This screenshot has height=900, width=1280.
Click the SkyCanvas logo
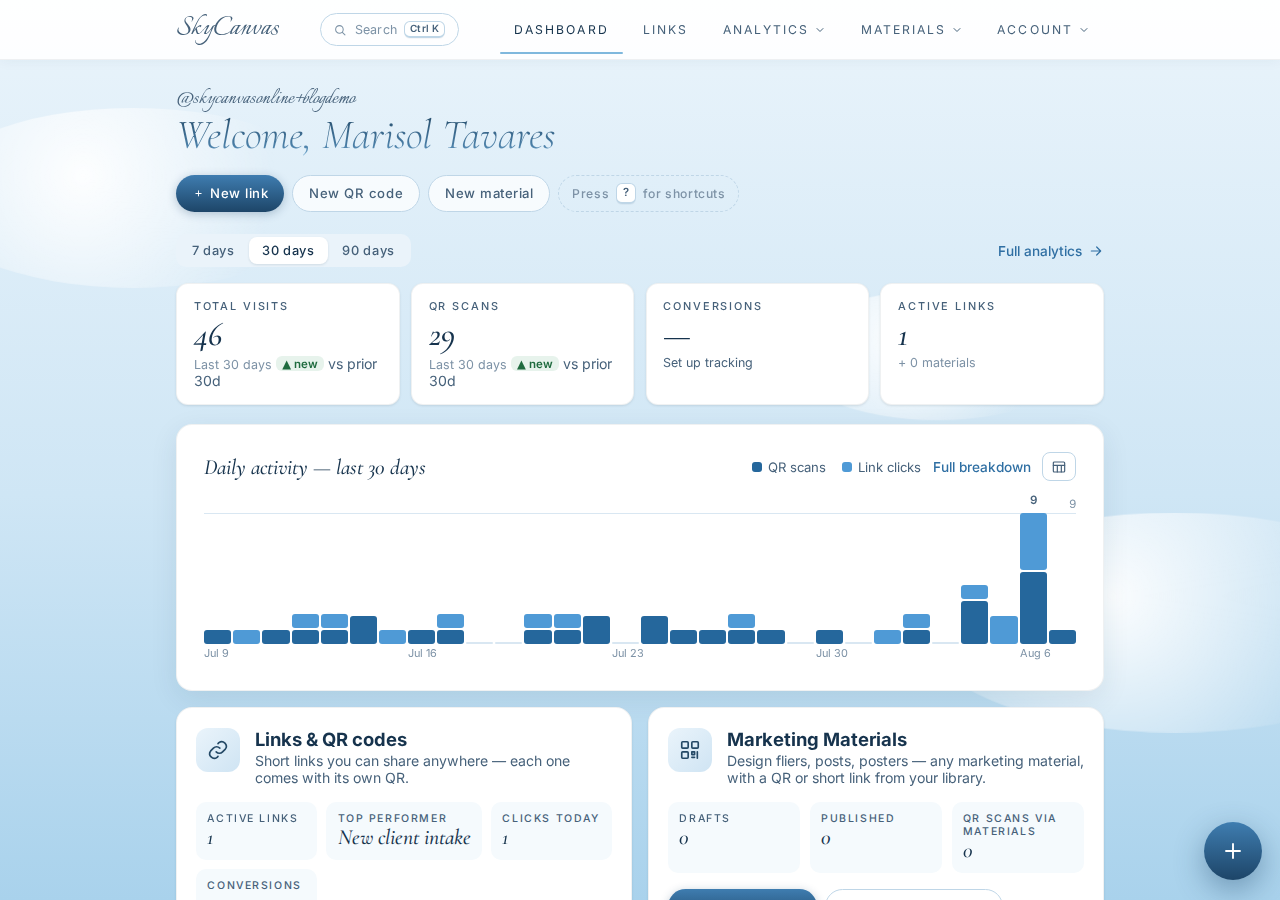pos(228,28)
